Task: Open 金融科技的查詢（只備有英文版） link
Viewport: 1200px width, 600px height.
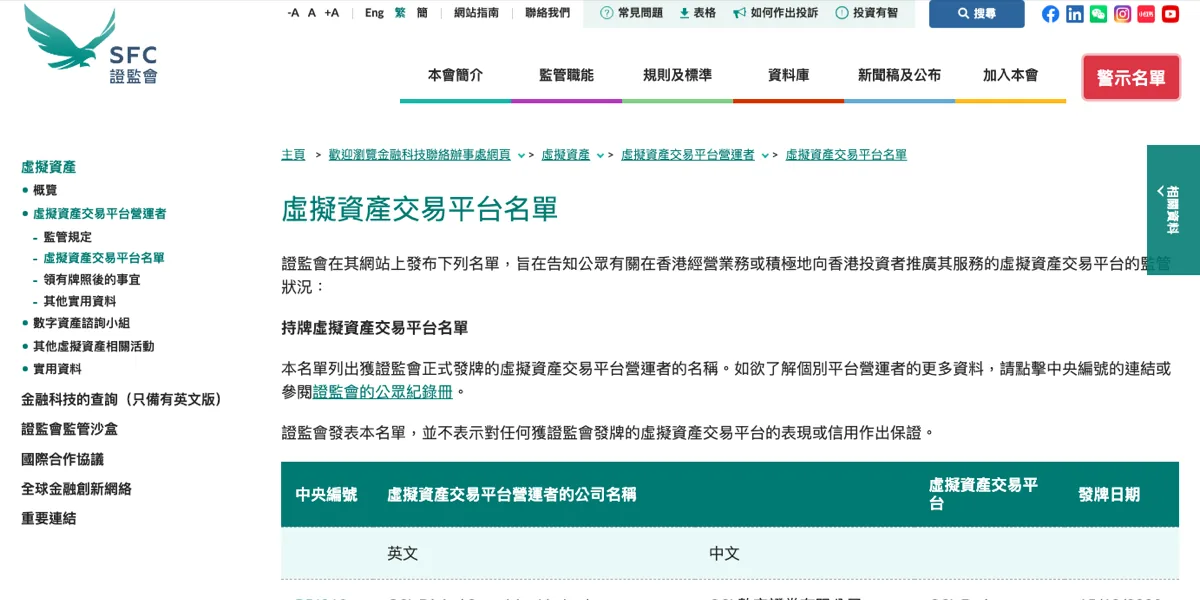Action: pos(121,399)
